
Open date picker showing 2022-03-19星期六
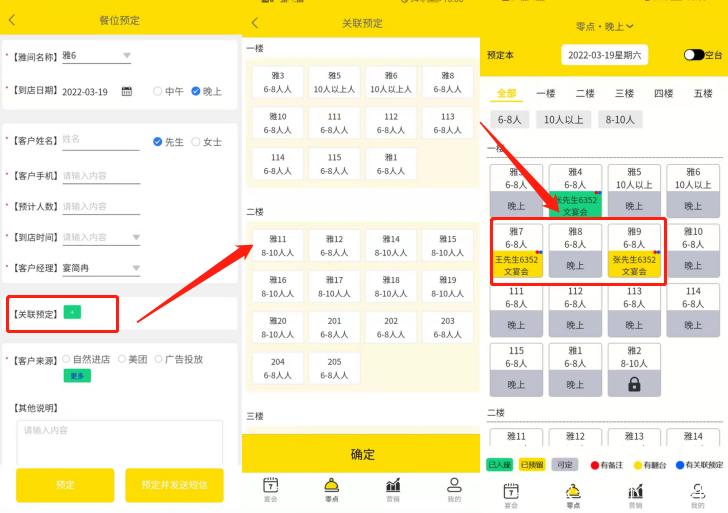tap(604, 55)
